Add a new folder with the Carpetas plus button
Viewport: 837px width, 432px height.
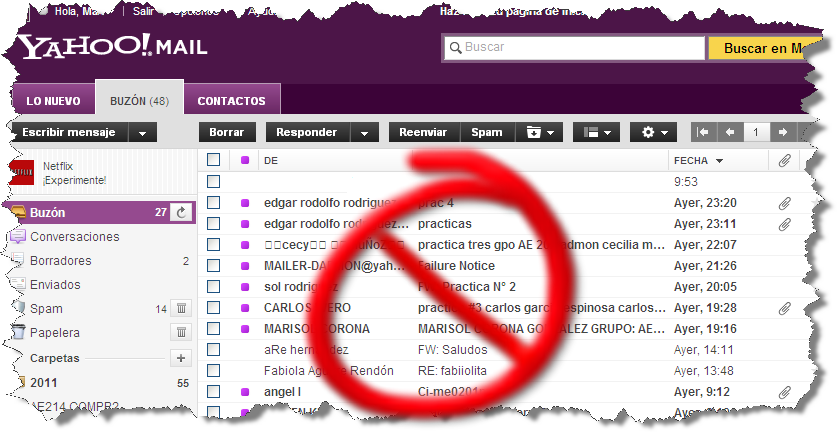[181, 358]
